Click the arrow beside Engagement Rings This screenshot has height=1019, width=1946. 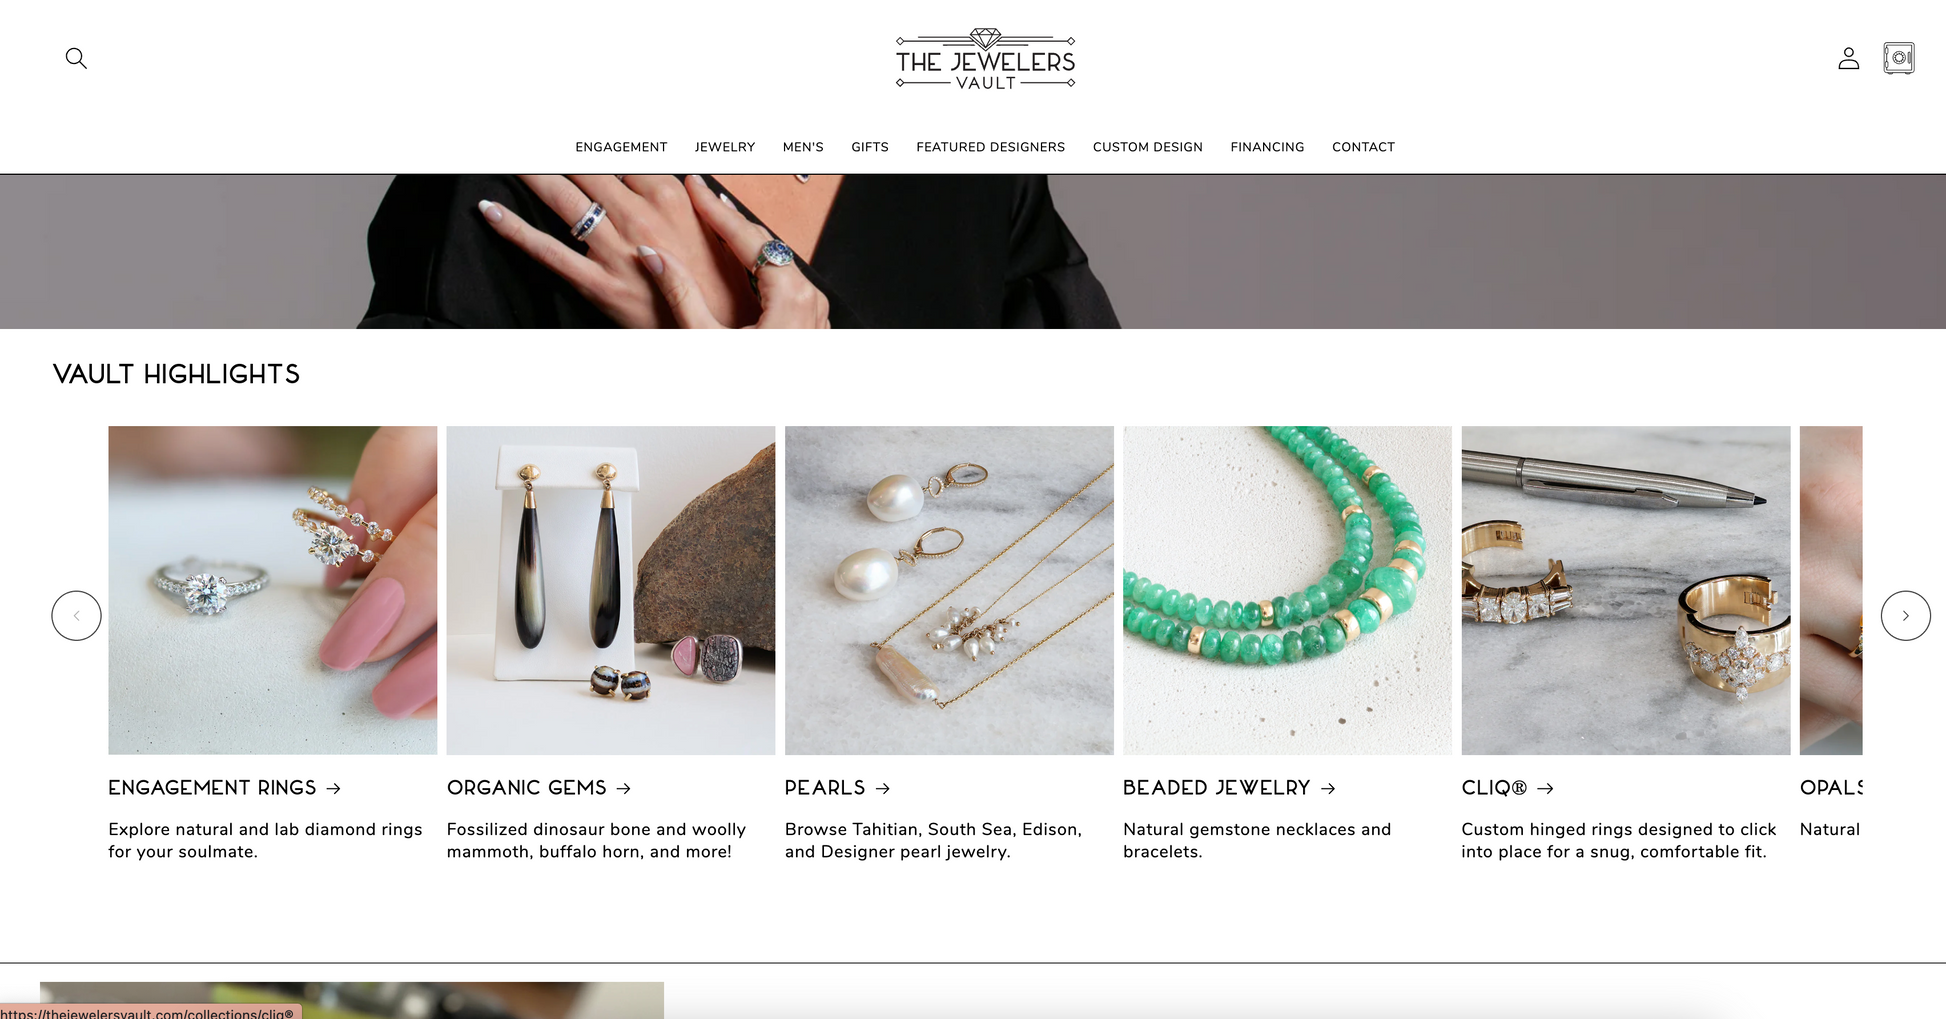click(x=334, y=789)
